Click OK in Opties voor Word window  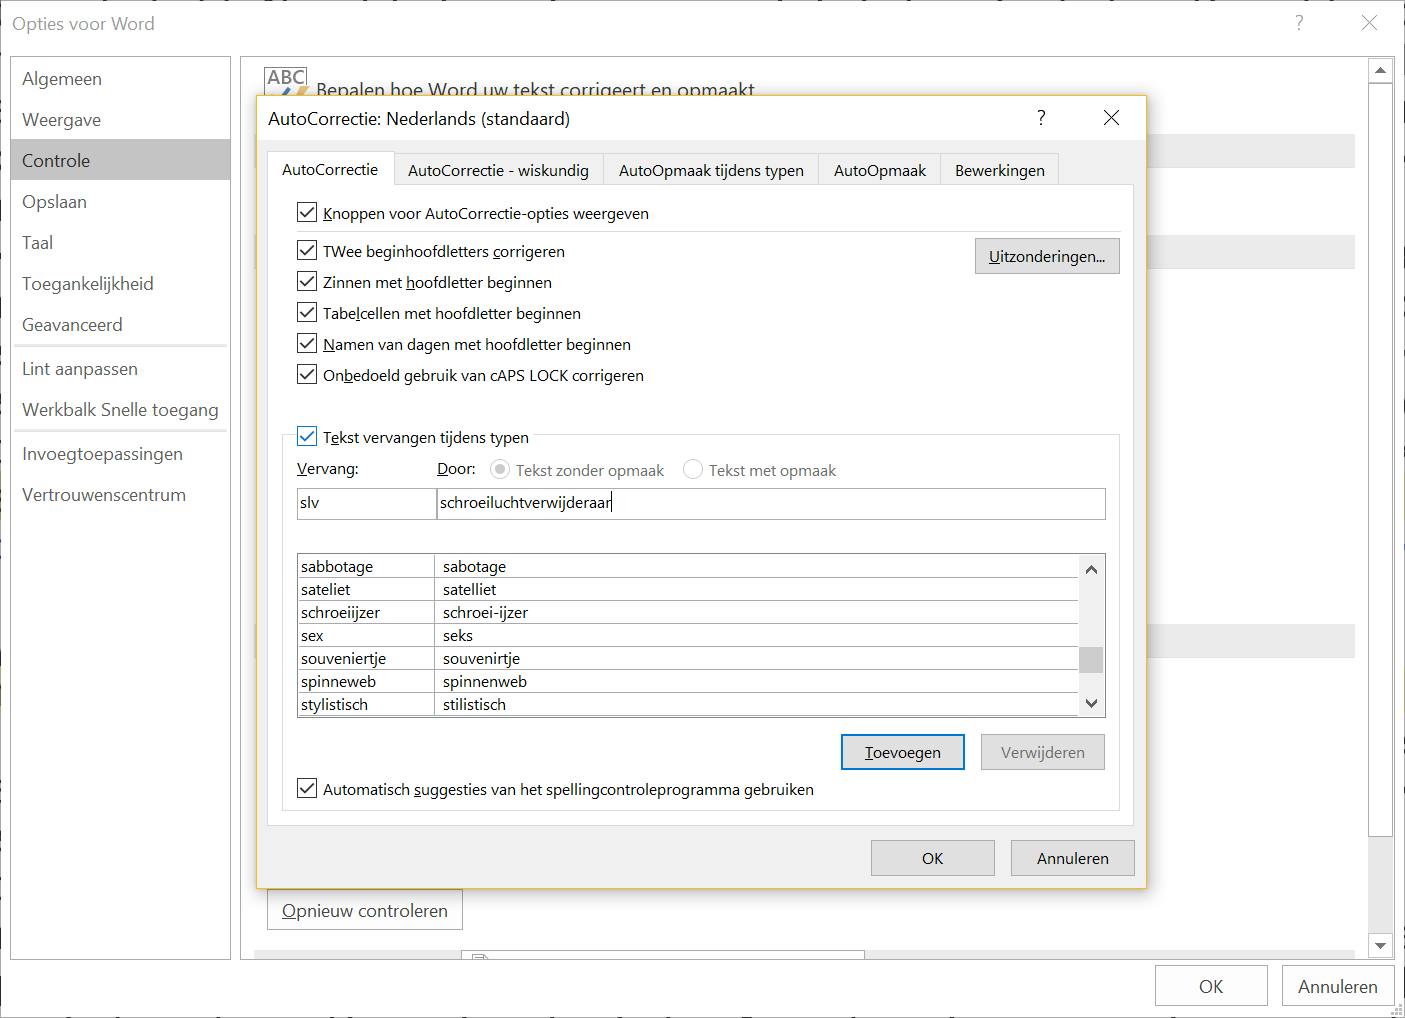tap(1211, 986)
